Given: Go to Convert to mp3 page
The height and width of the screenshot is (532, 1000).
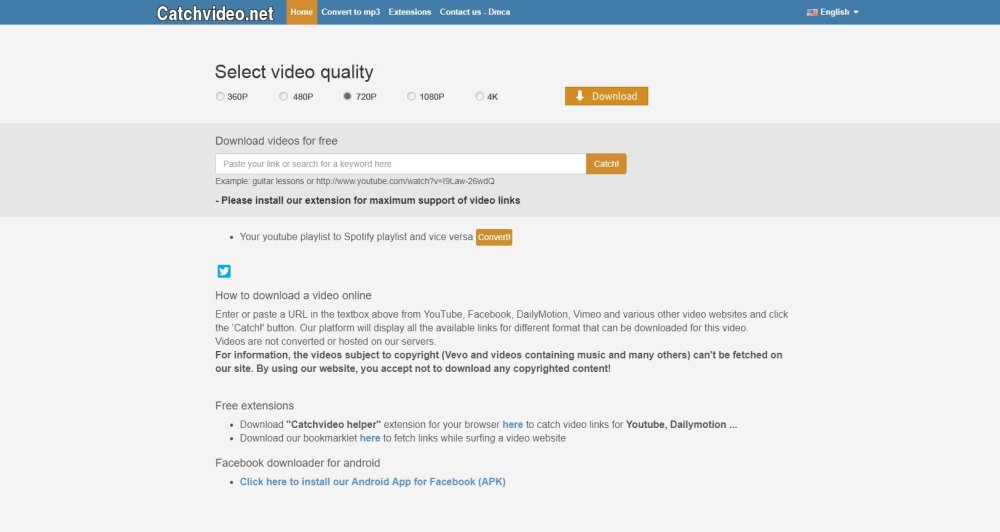Looking at the screenshot, I should coord(350,12).
